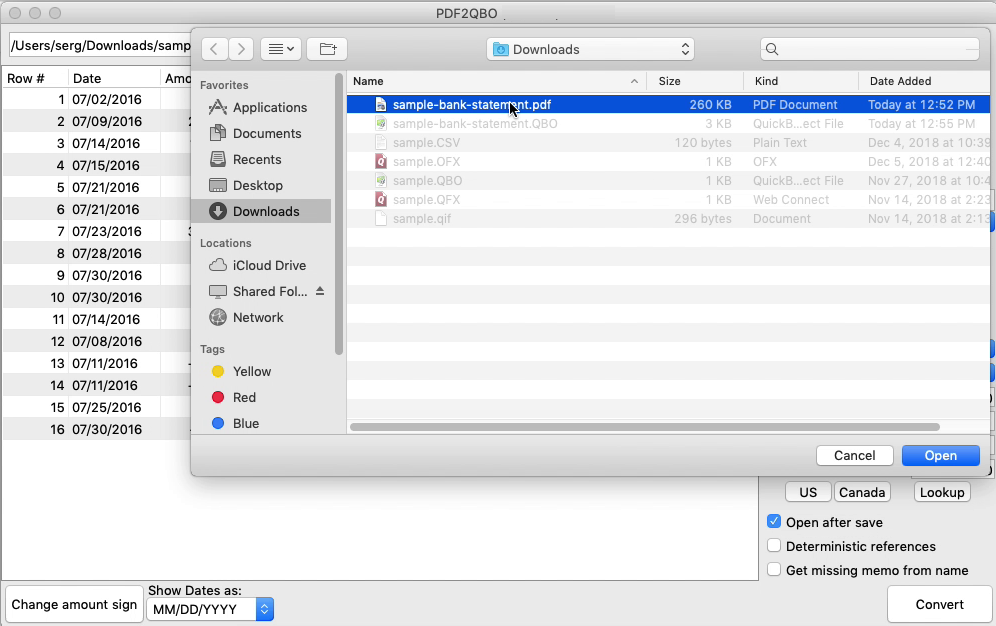Click the Canada button in PDF2QBO
The width and height of the screenshot is (996, 626).
click(862, 492)
